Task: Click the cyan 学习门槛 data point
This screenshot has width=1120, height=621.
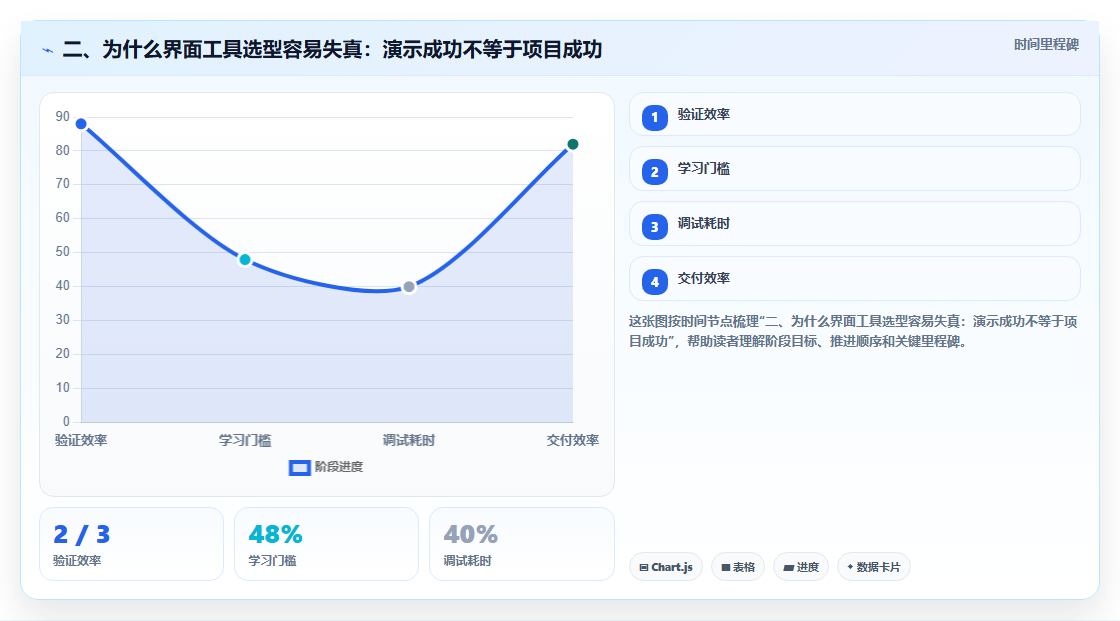Action: (245, 260)
